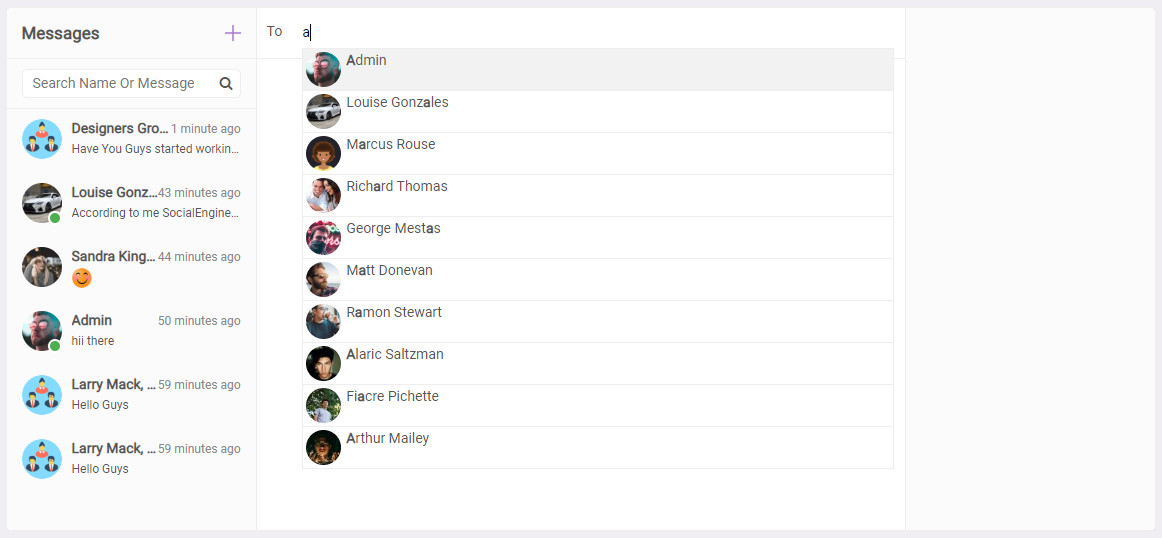Image resolution: width=1162 pixels, height=538 pixels.
Task: Pick Matt Donevan as recipient
Action: pyautogui.click(x=598, y=279)
